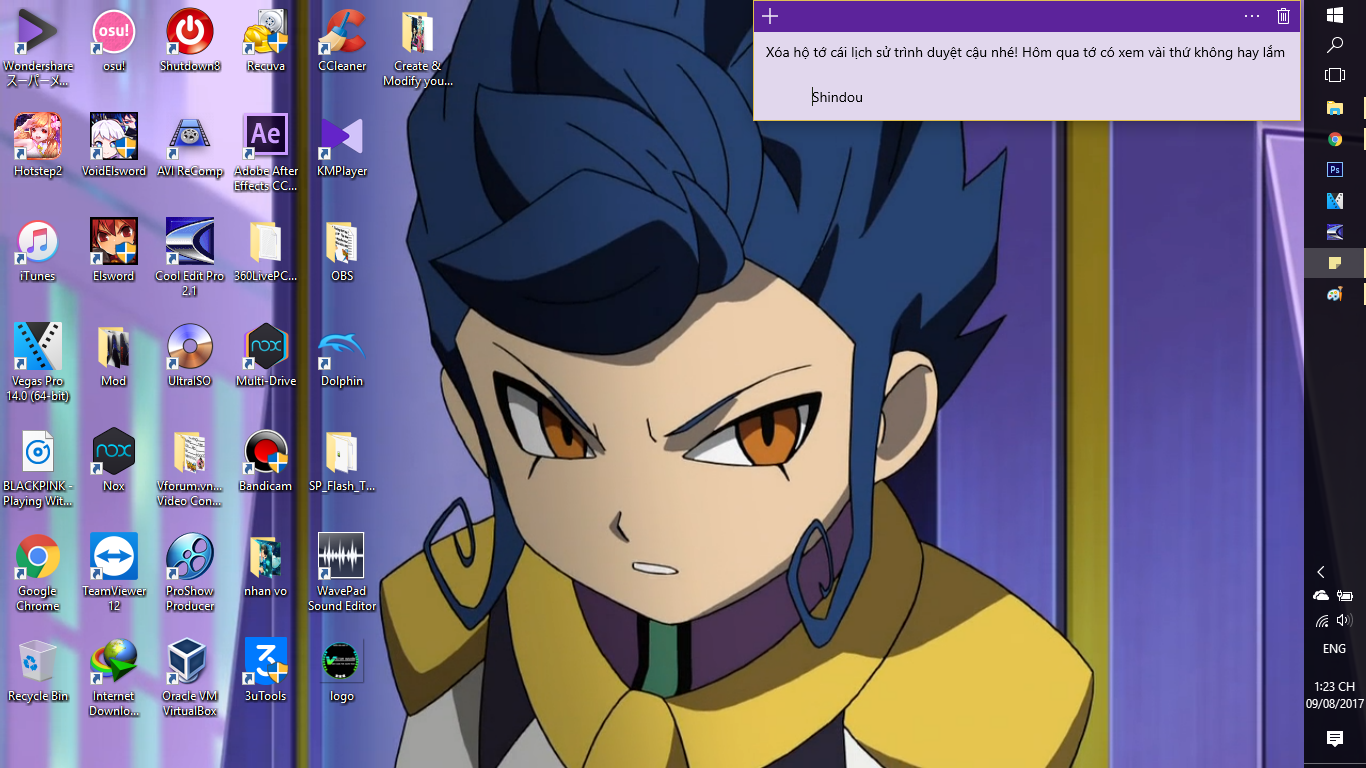Open the battery power tray icon
Viewport: 1366px width, 768px height.
(x=1345, y=596)
